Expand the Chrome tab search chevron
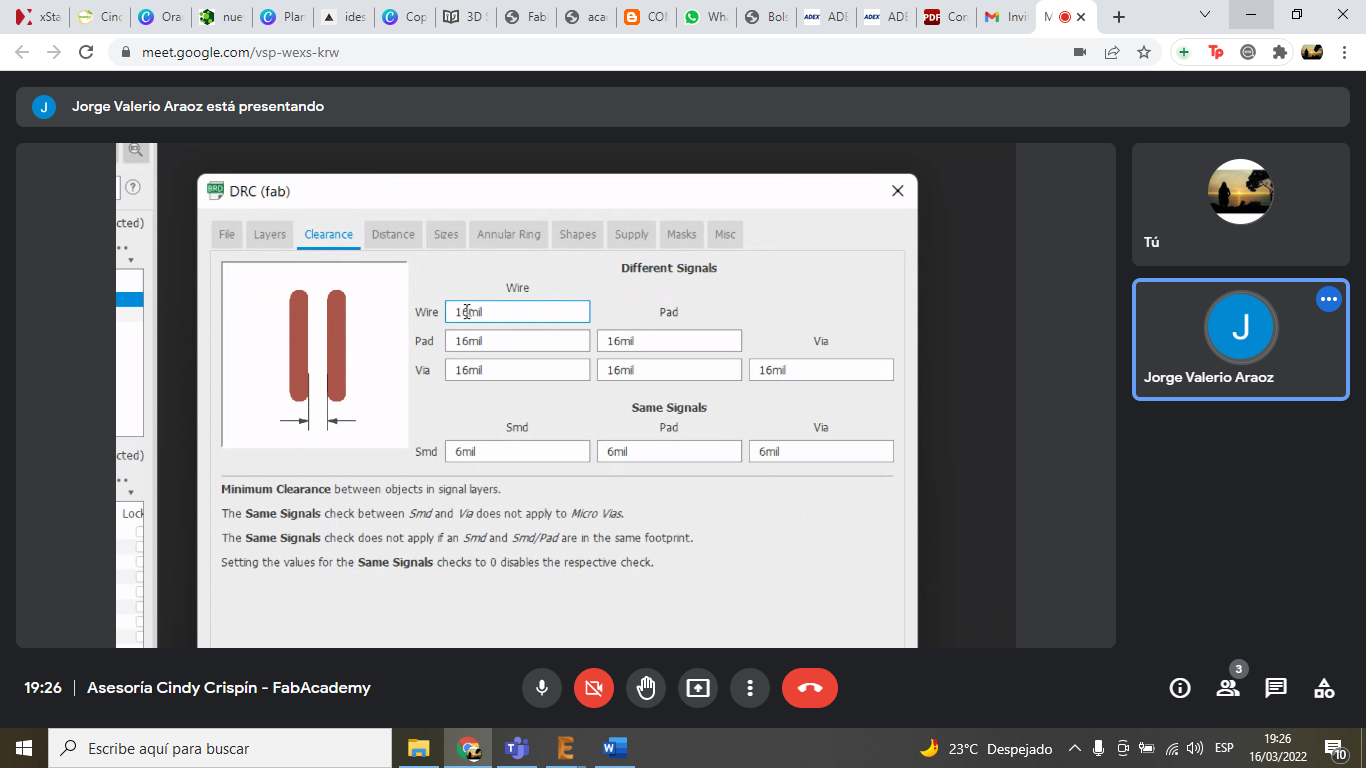 pos(1205,15)
